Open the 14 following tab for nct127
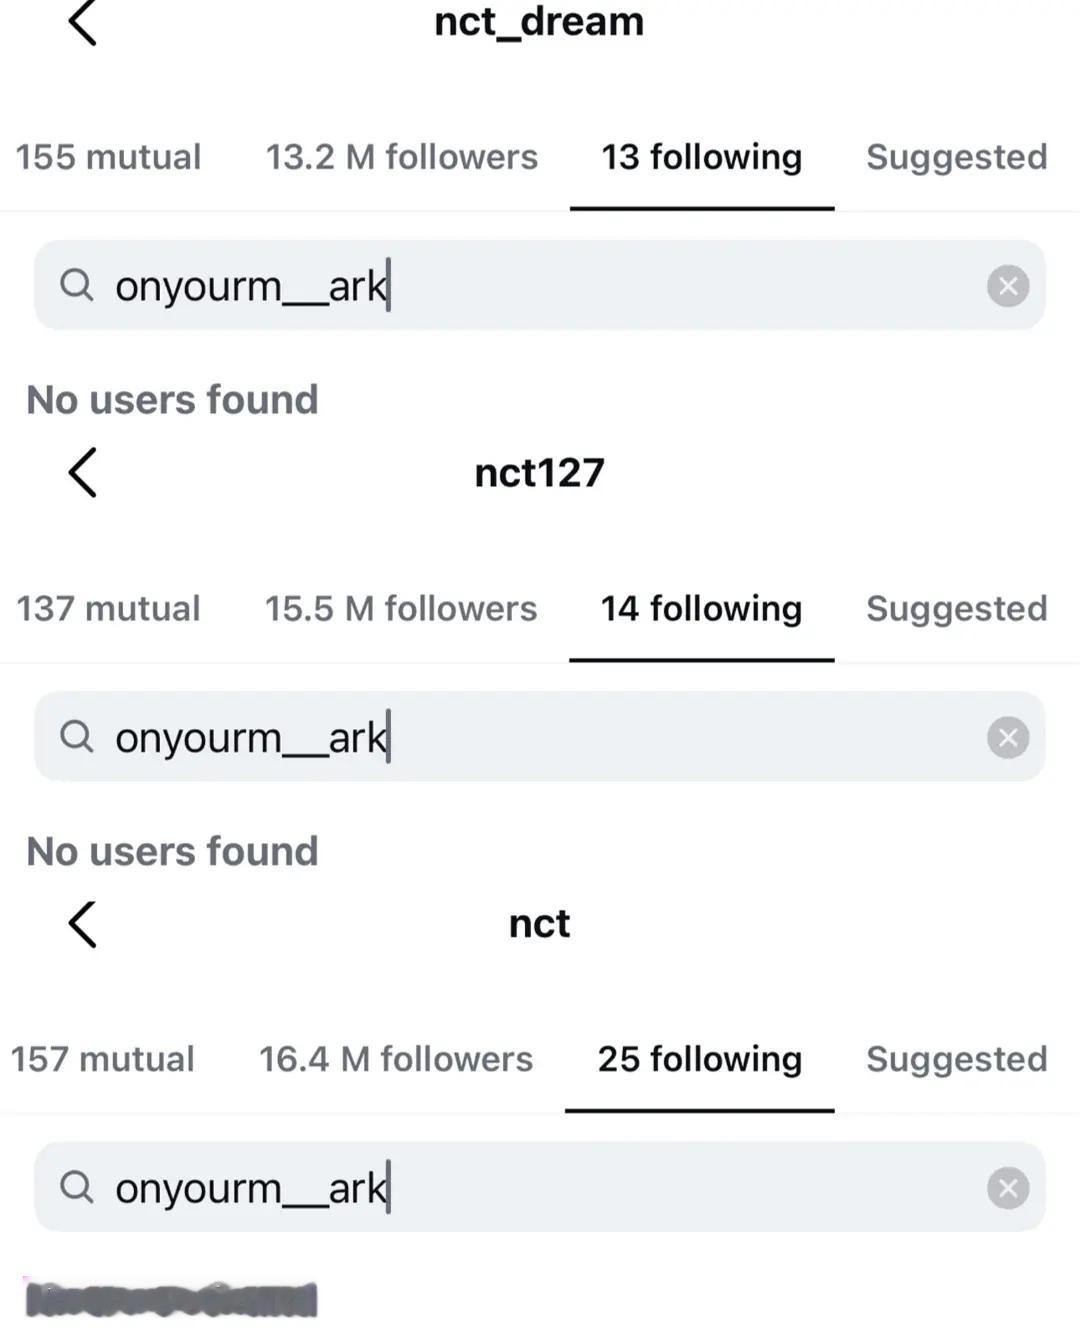This screenshot has height=1343, width=1080. (x=700, y=608)
